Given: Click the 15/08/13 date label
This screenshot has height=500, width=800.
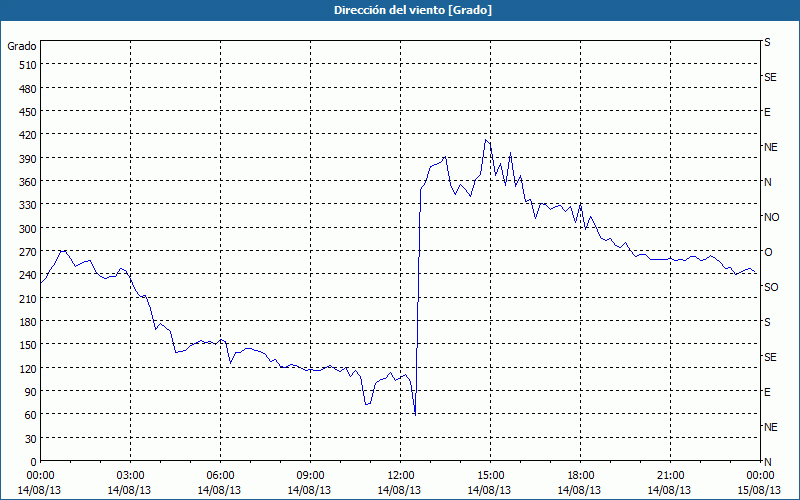Looking at the screenshot, I should pos(760,490).
